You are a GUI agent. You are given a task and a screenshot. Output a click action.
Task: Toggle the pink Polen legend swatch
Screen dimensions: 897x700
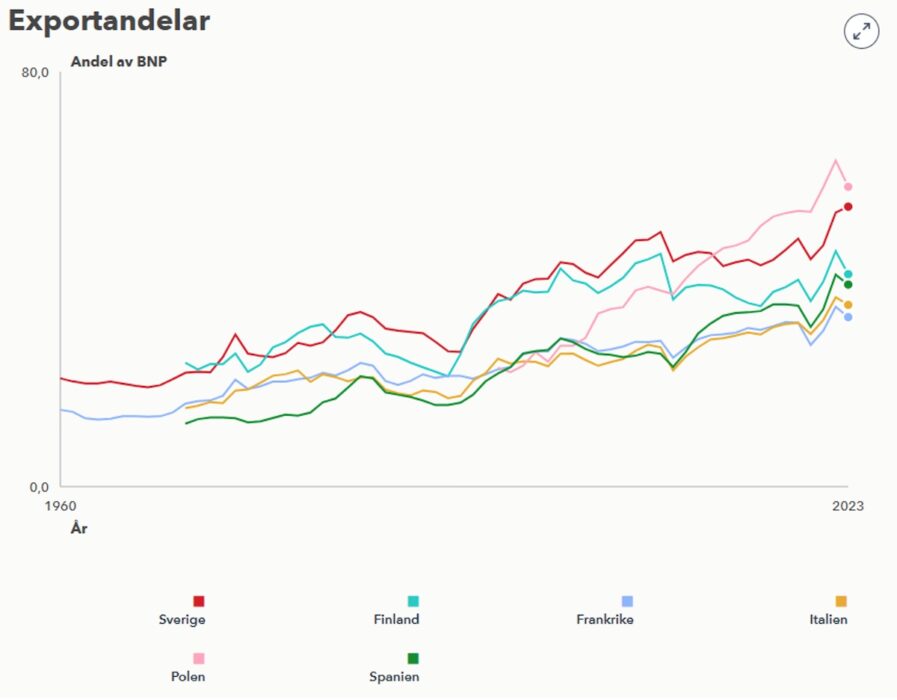tap(199, 658)
